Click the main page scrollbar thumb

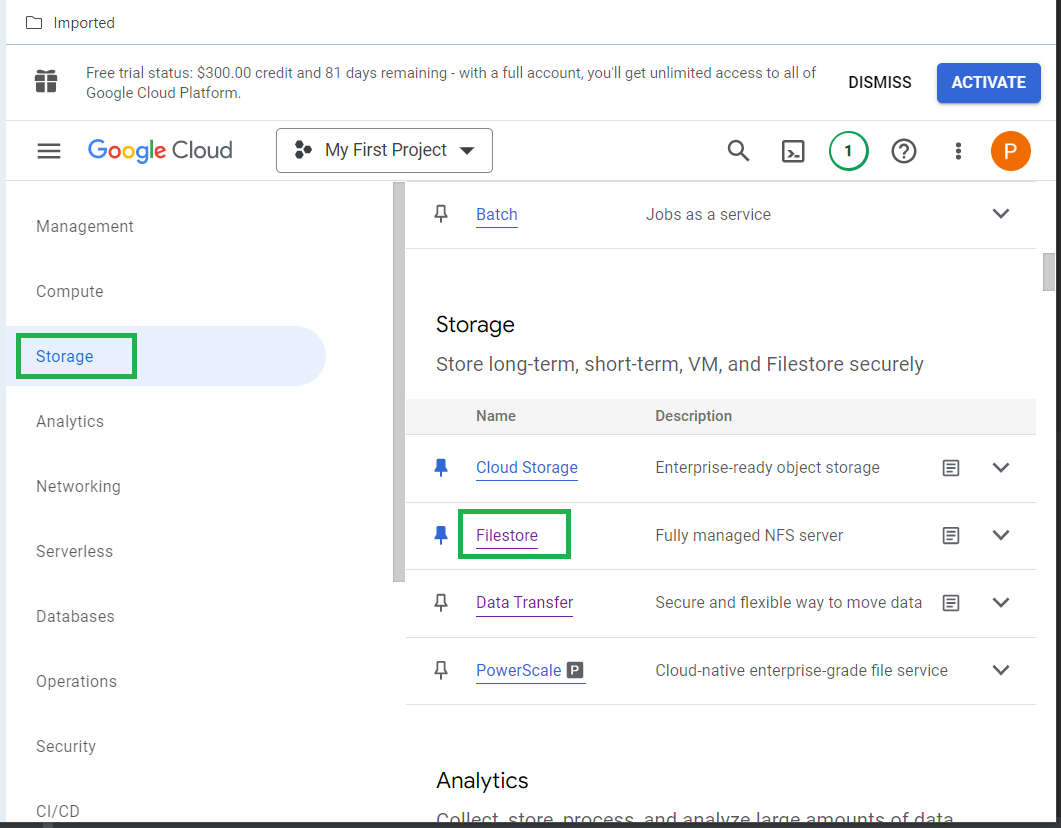coord(1049,272)
